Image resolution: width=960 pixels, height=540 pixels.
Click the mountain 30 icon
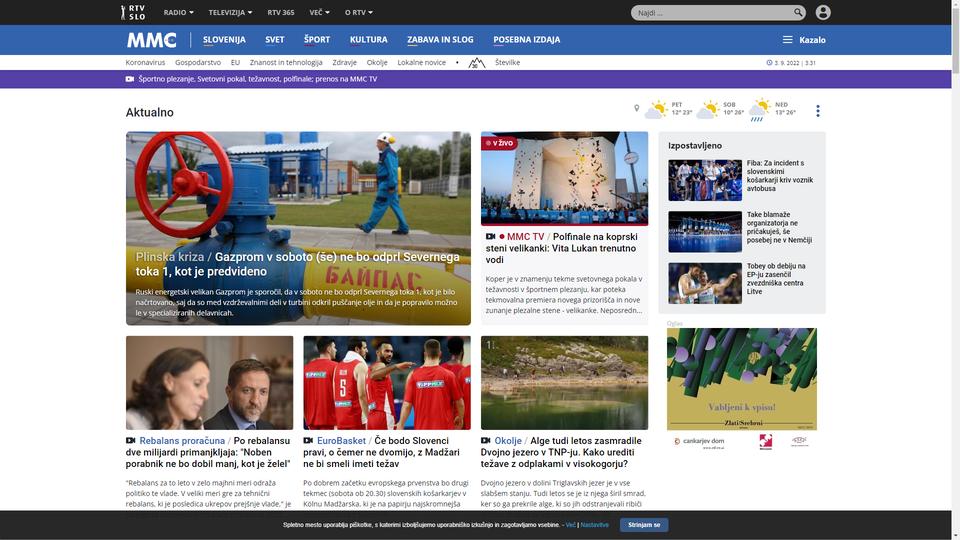pyautogui.click(x=476, y=62)
